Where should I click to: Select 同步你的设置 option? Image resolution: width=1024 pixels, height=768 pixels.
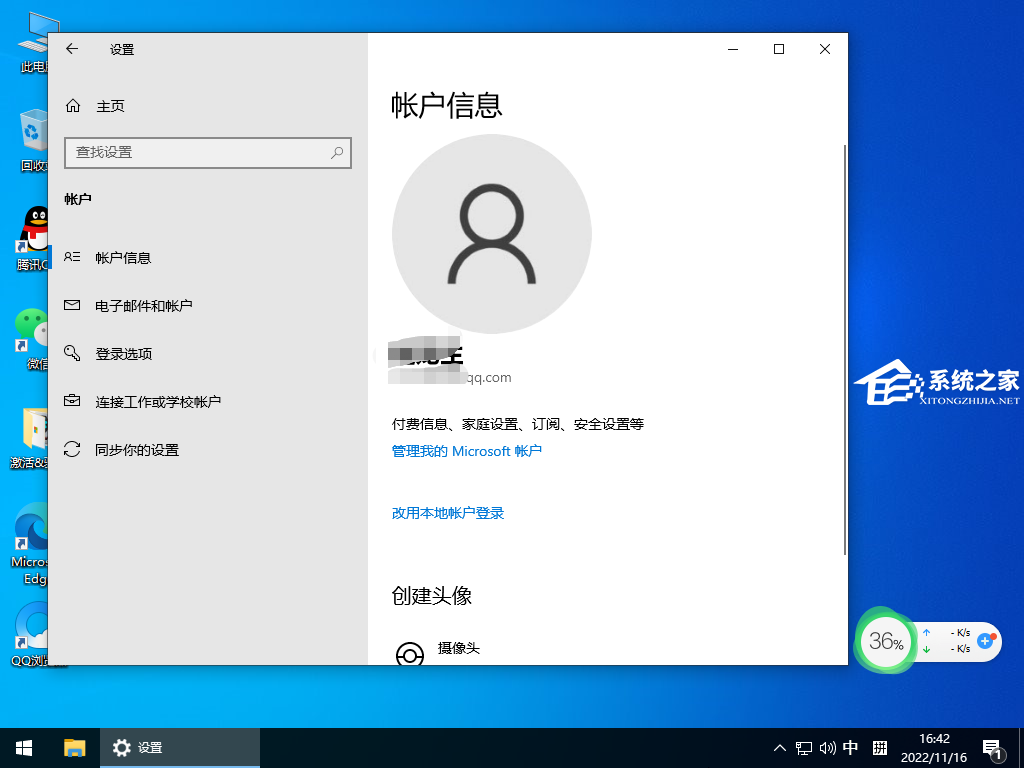tap(136, 450)
